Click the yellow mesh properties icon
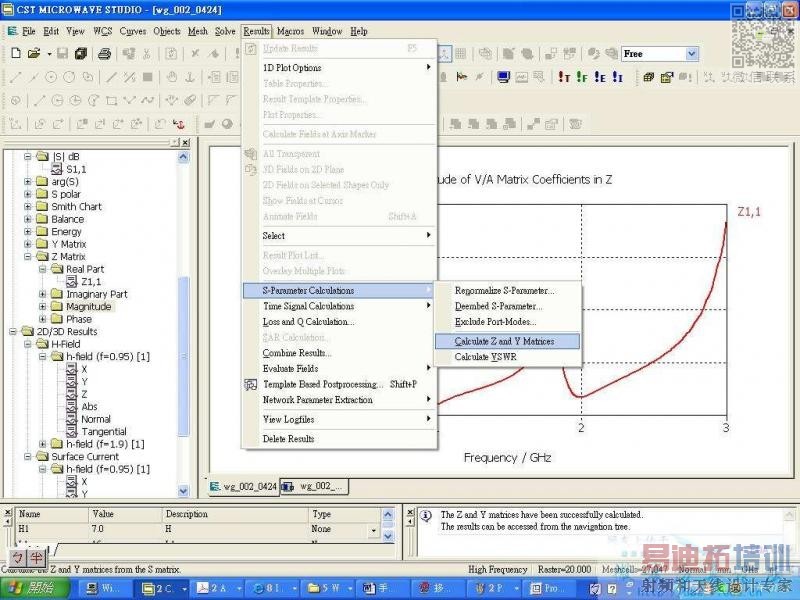The image size is (800, 600). pyautogui.click(x=666, y=77)
